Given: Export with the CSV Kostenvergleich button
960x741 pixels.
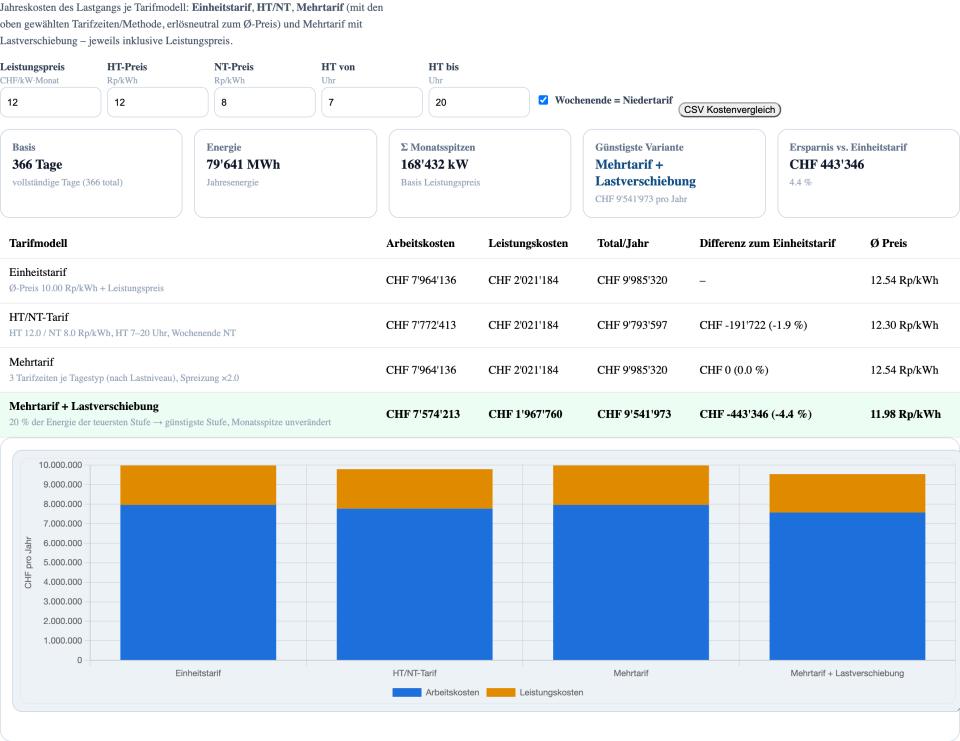Looking at the screenshot, I should [x=729, y=110].
